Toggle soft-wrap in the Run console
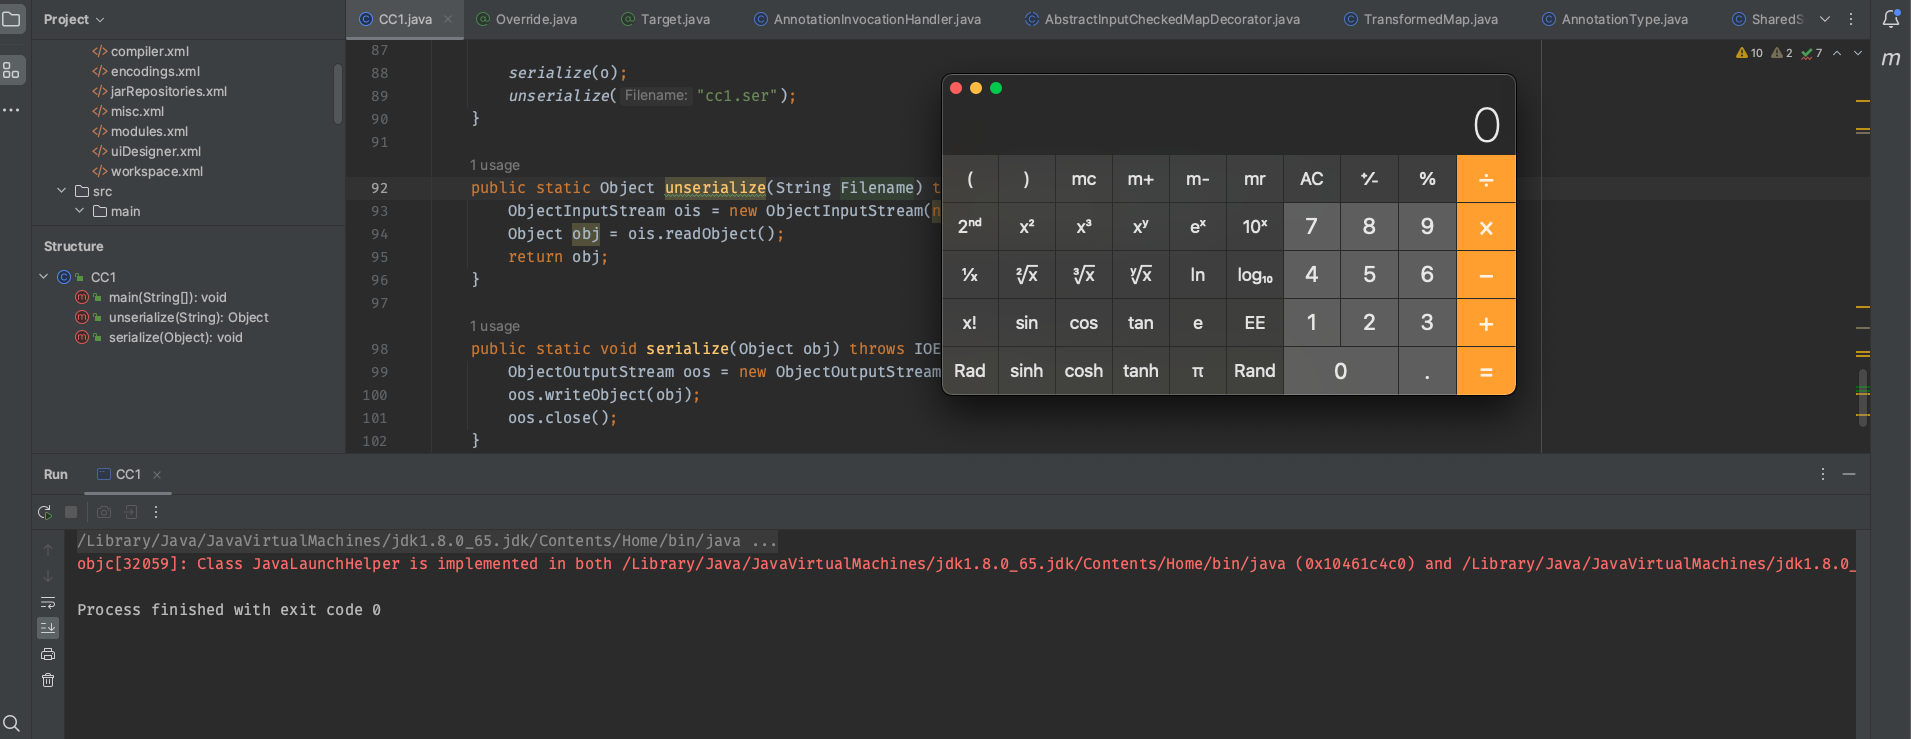Screen dimensions: 1911x739 [x=48, y=602]
